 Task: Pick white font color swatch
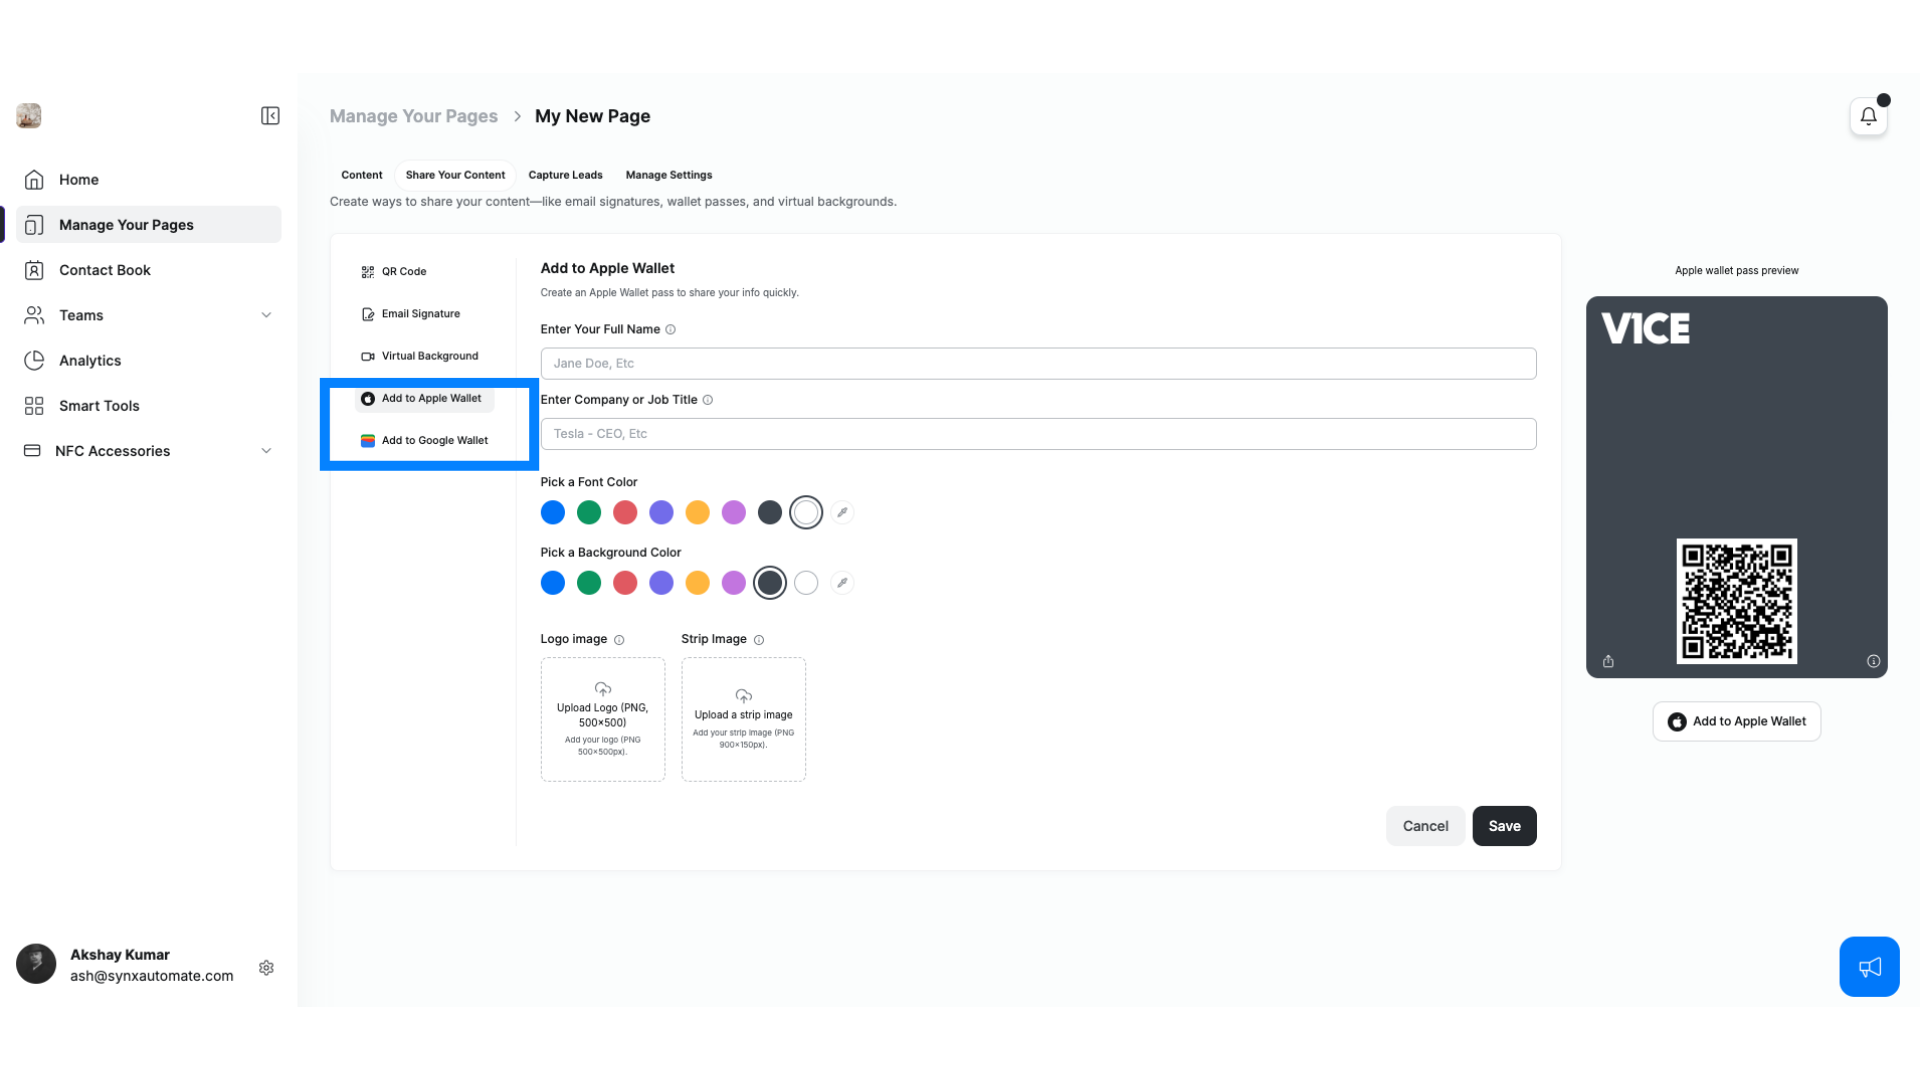806,513
